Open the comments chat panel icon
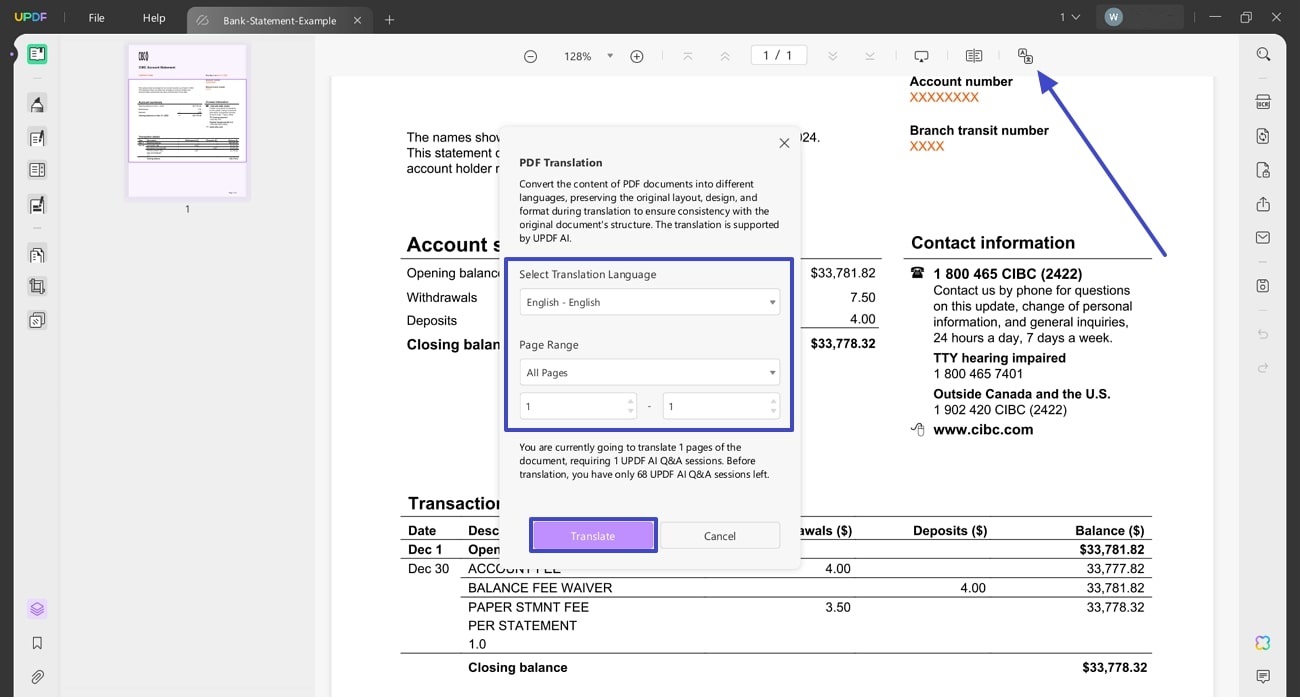Image resolution: width=1300 pixels, height=697 pixels. [1263, 677]
